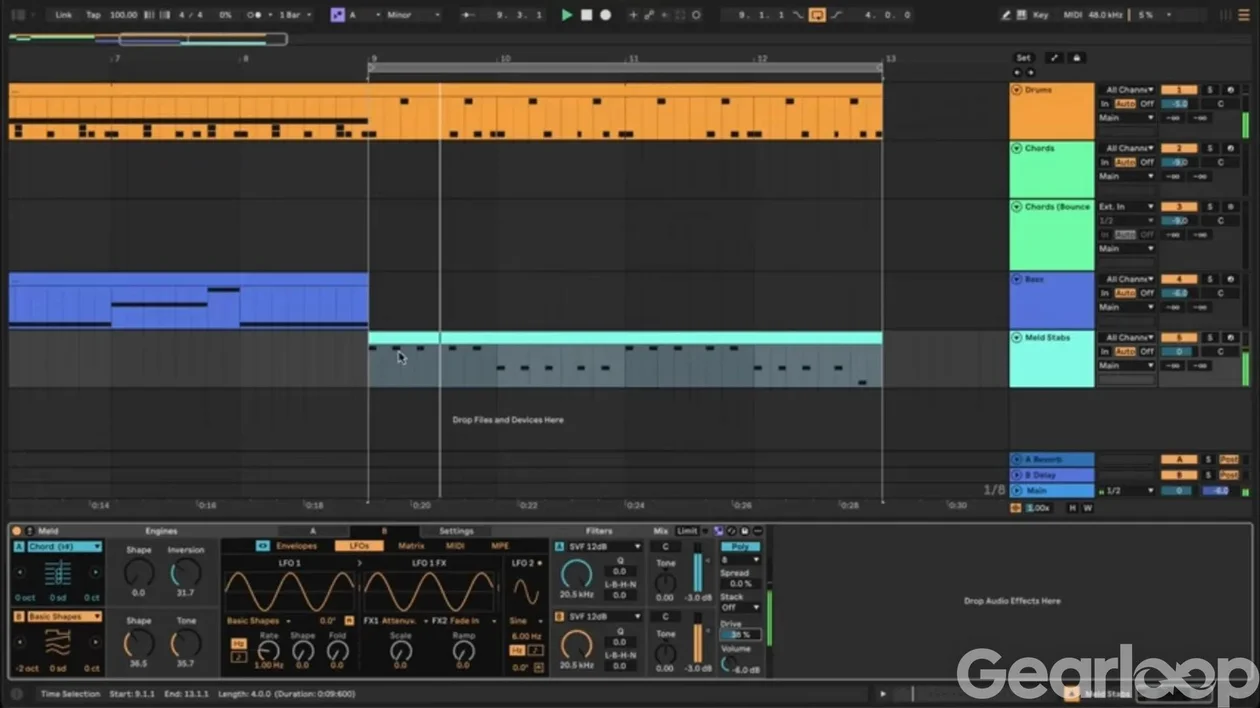1260x708 pixels.
Task: Click the LFO 1 Rate knob
Action: [269, 651]
